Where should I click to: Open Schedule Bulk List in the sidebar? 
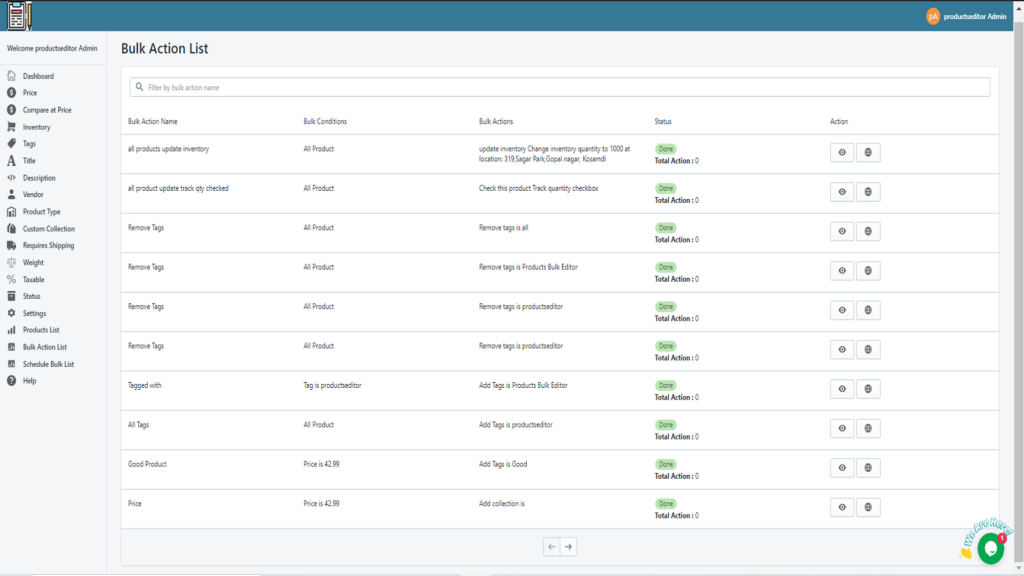point(48,364)
